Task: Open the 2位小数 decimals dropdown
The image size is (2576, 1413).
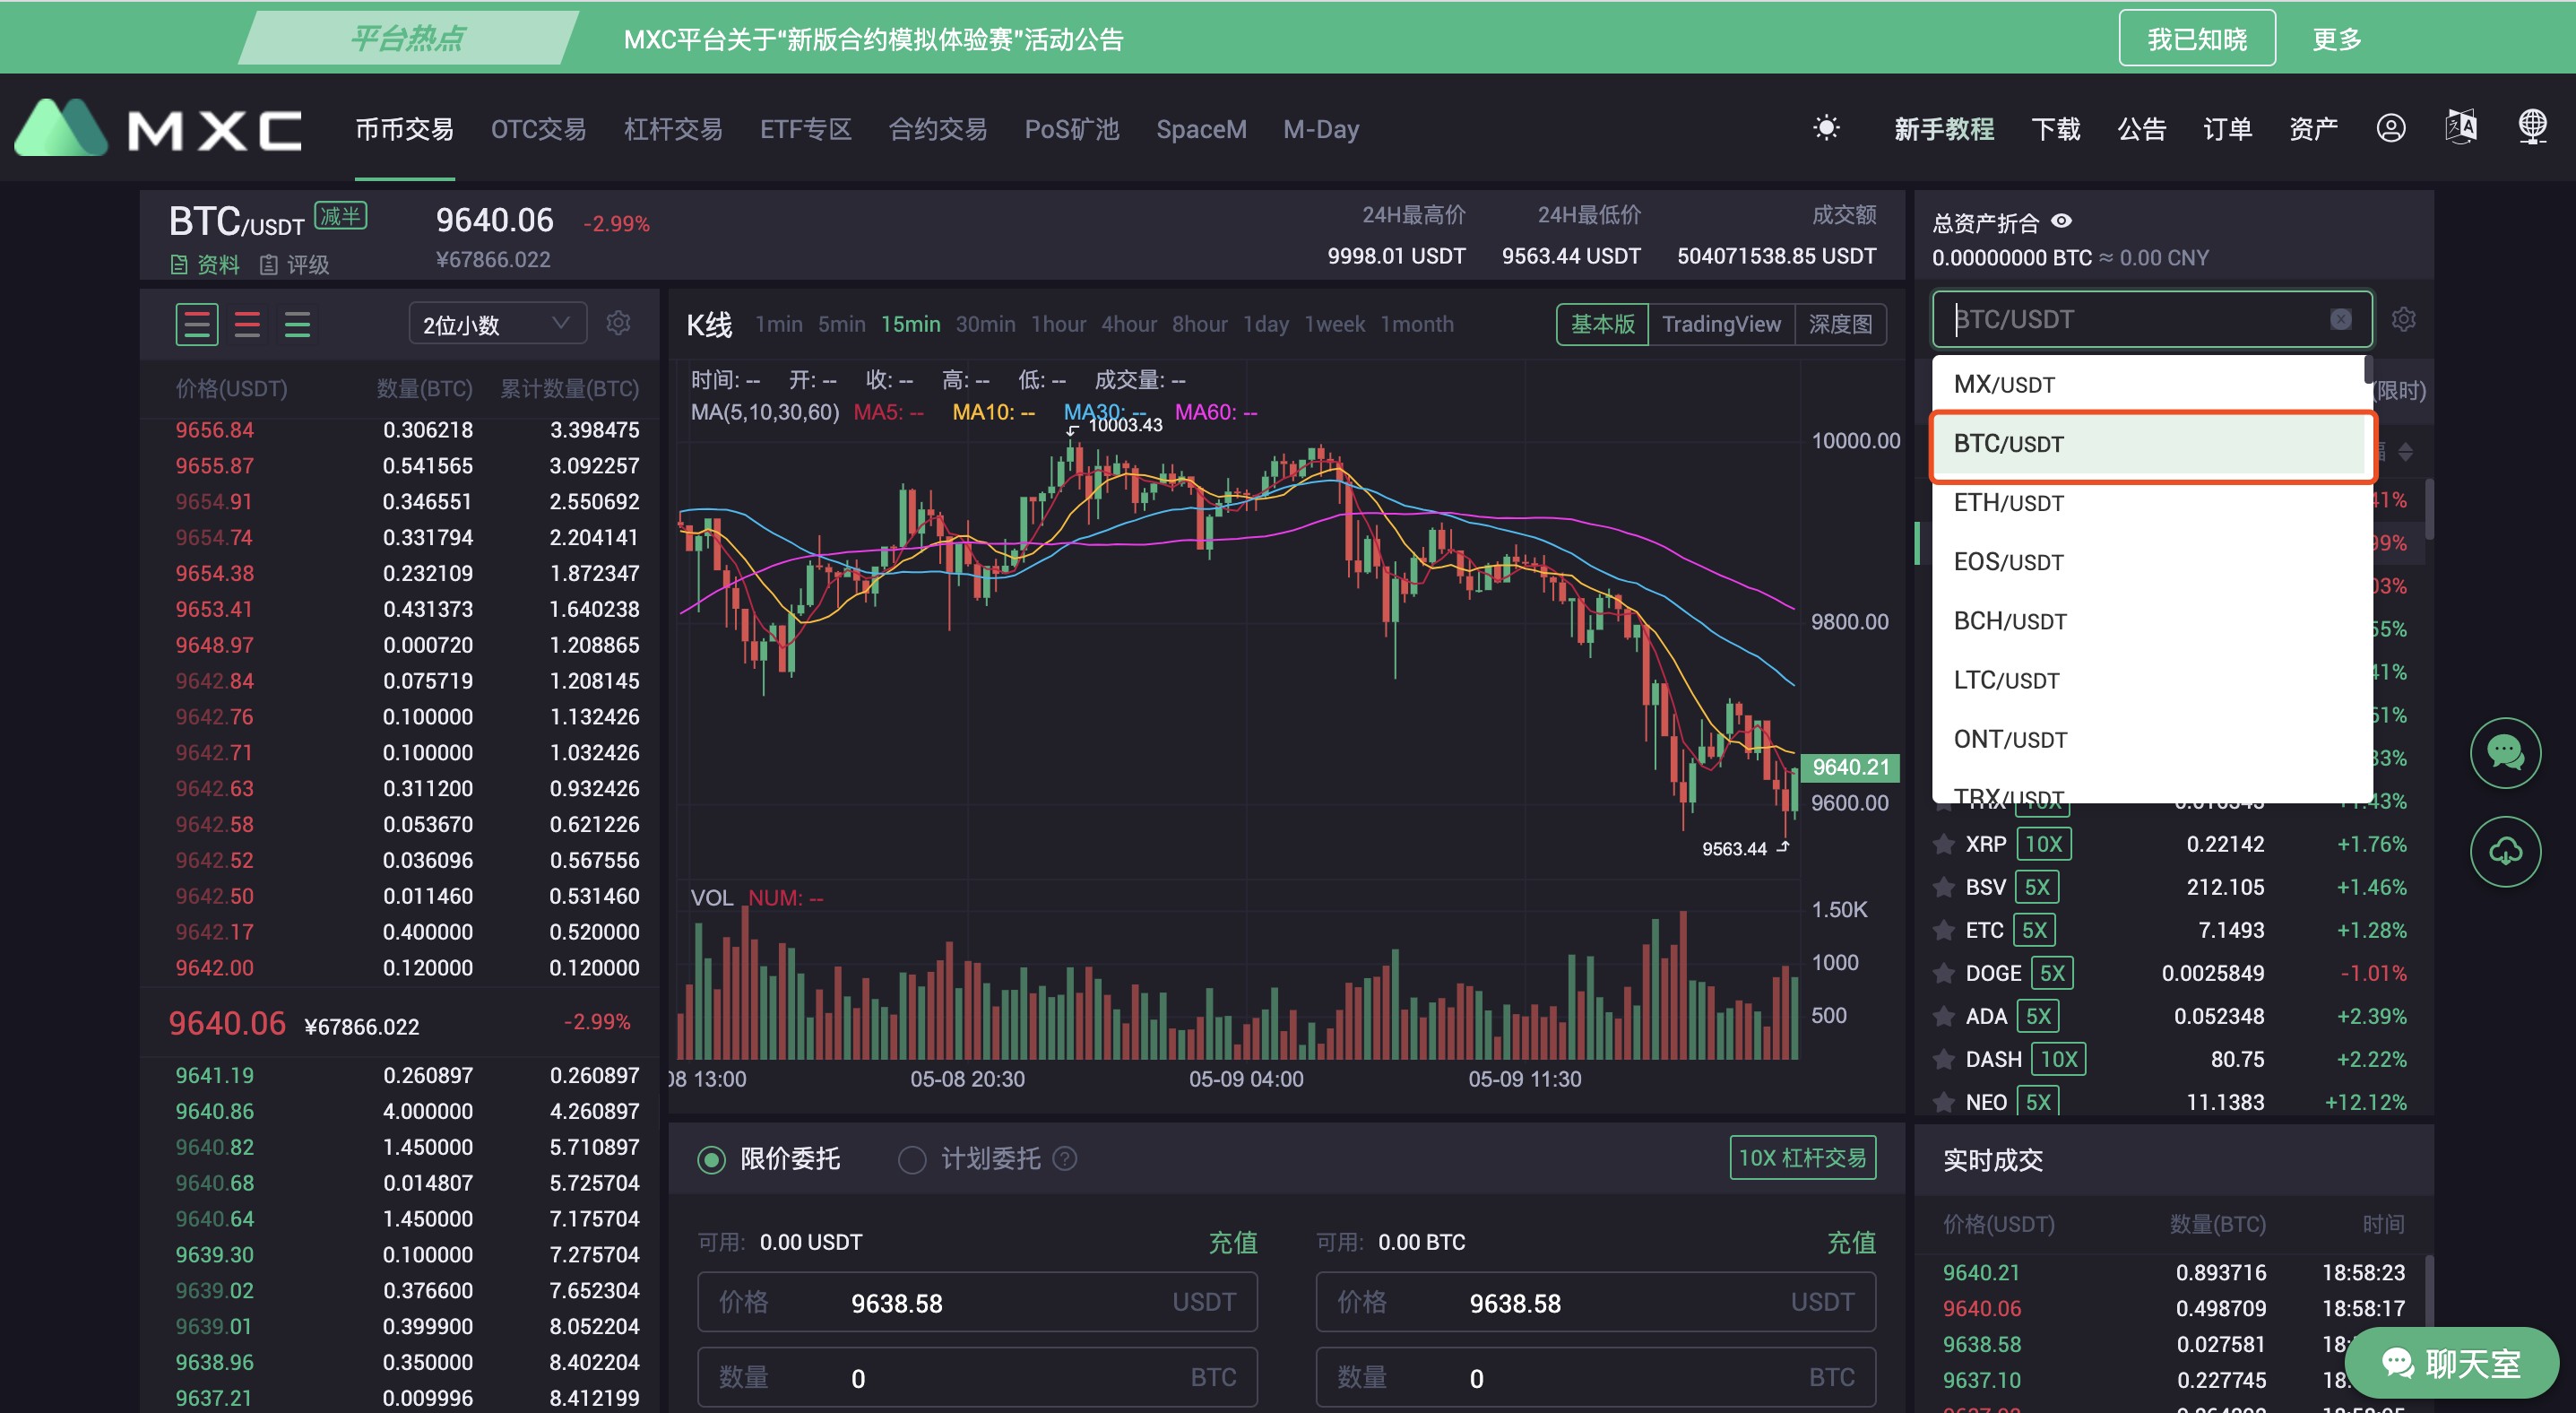Action: pyautogui.click(x=497, y=324)
